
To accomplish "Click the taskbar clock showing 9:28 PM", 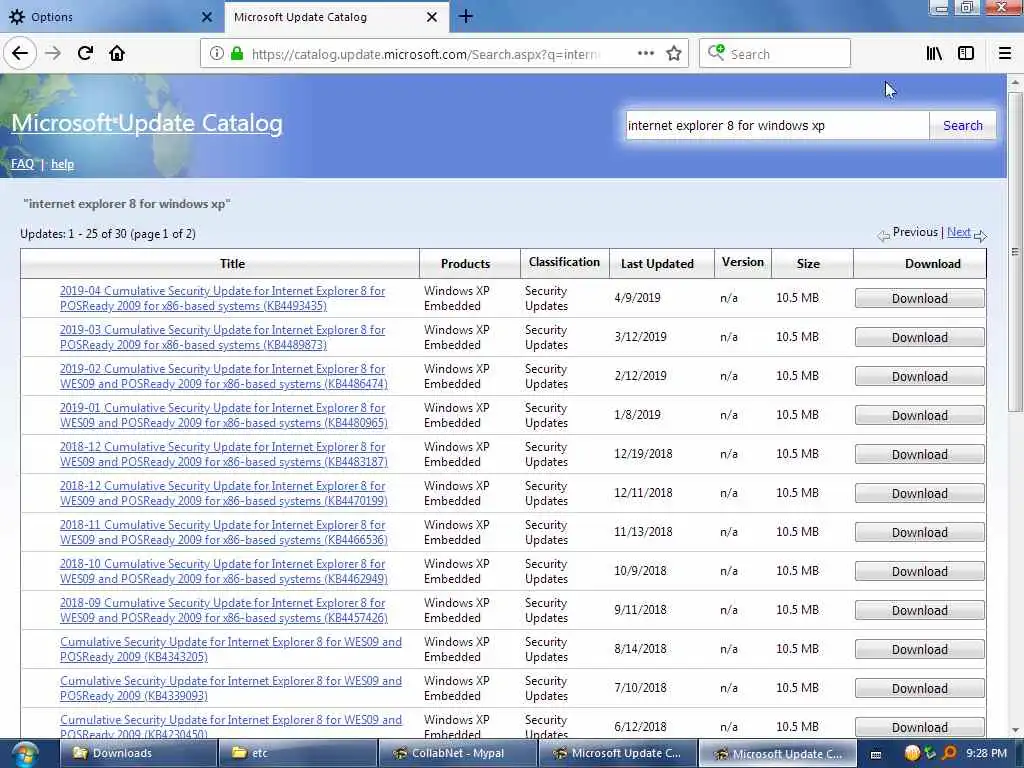I will [986, 753].
